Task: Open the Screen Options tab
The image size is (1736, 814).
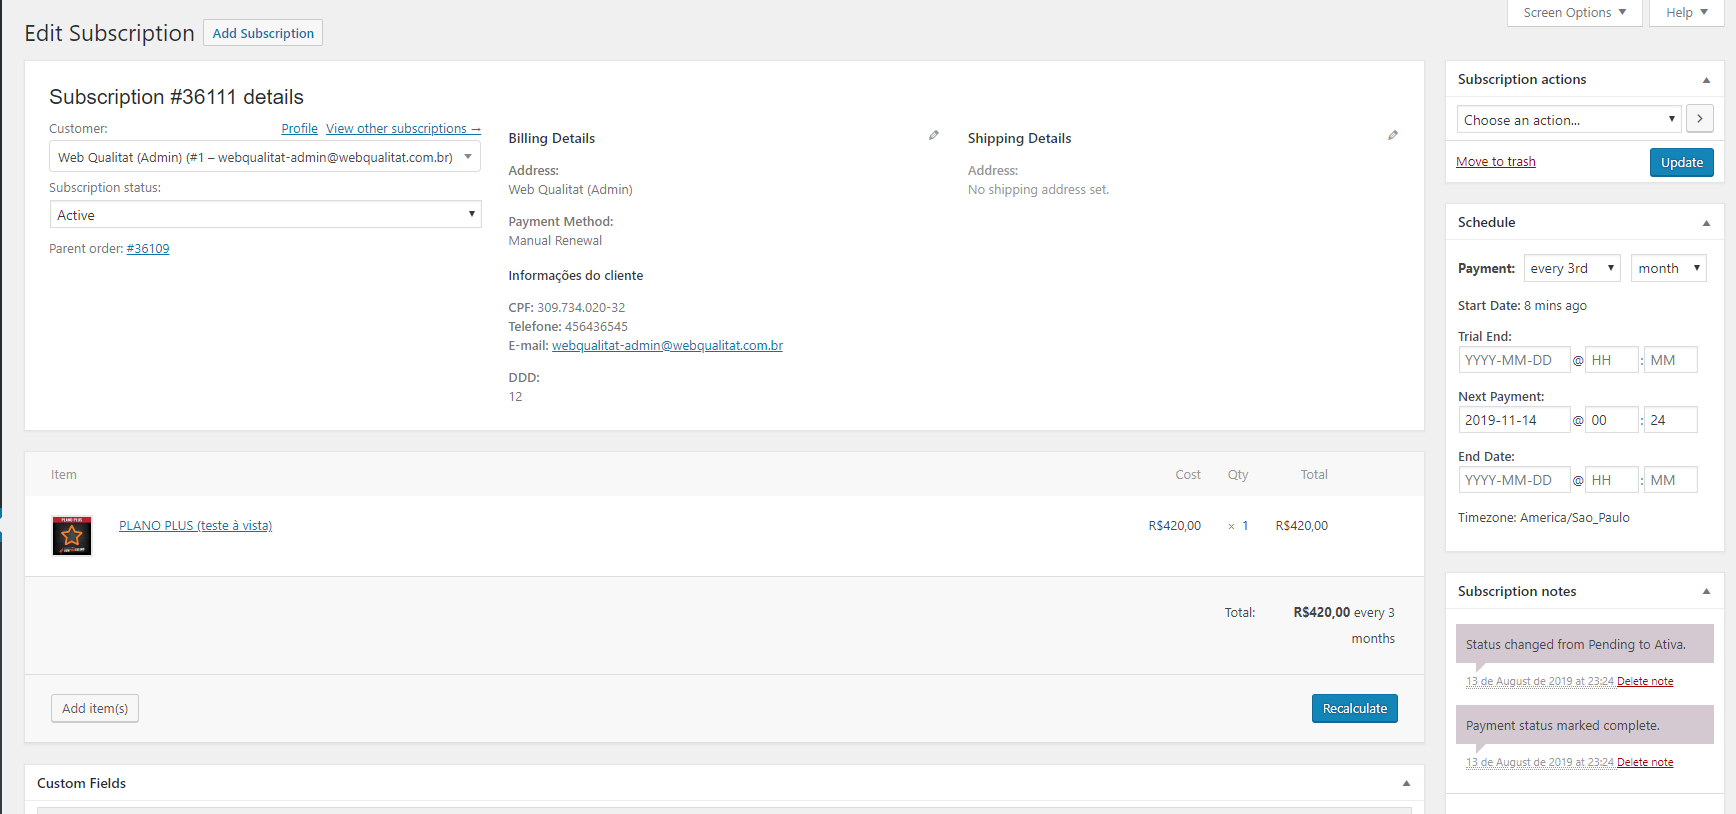Action: tap(1574, 13)
